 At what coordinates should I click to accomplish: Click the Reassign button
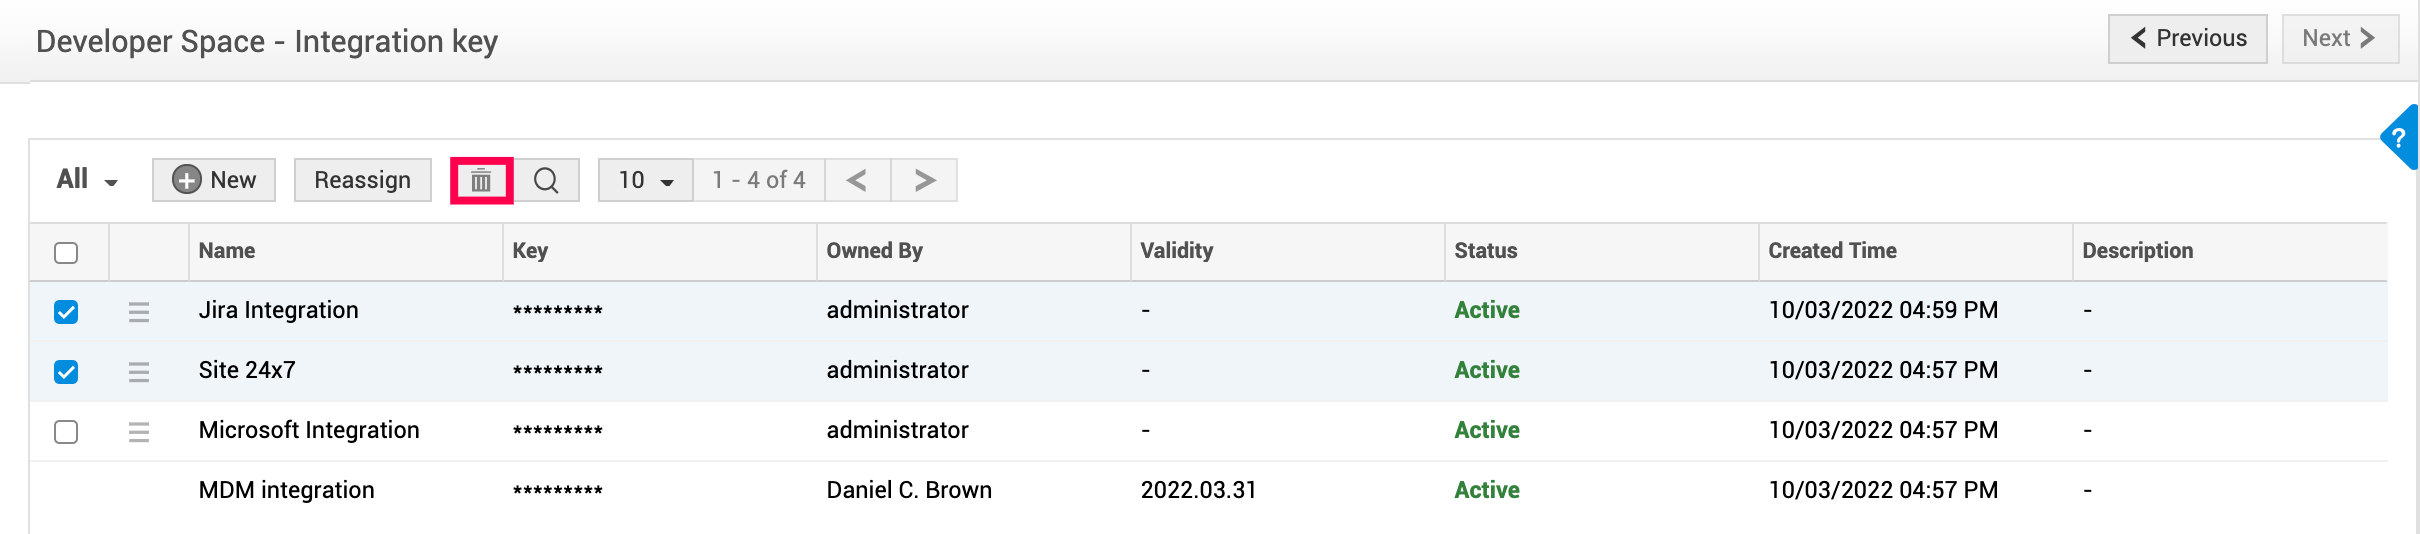click(362, 180)
